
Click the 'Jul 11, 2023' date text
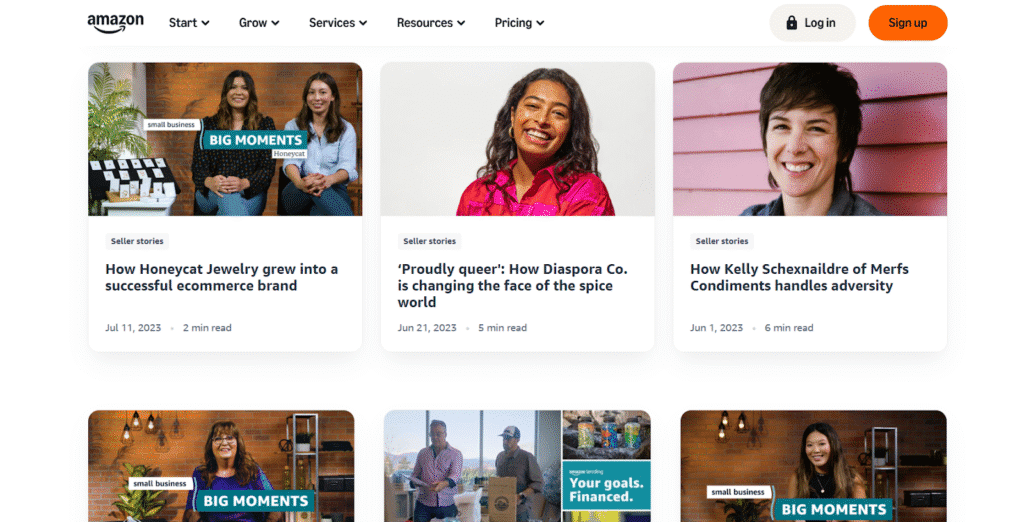pos(133,328)
